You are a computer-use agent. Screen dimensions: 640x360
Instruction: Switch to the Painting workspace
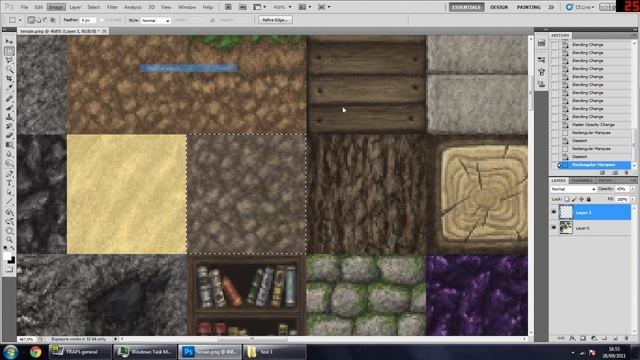click(529, 7)
